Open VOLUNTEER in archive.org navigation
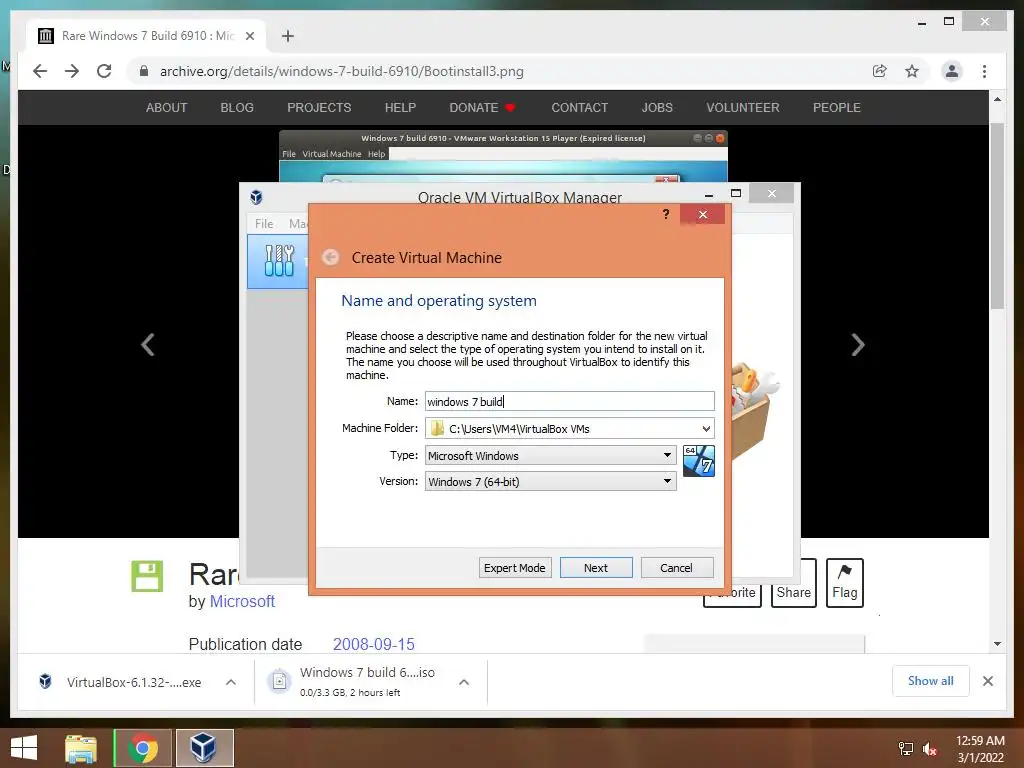This screenshot has height=768, width=1024. tap(743, 108)
